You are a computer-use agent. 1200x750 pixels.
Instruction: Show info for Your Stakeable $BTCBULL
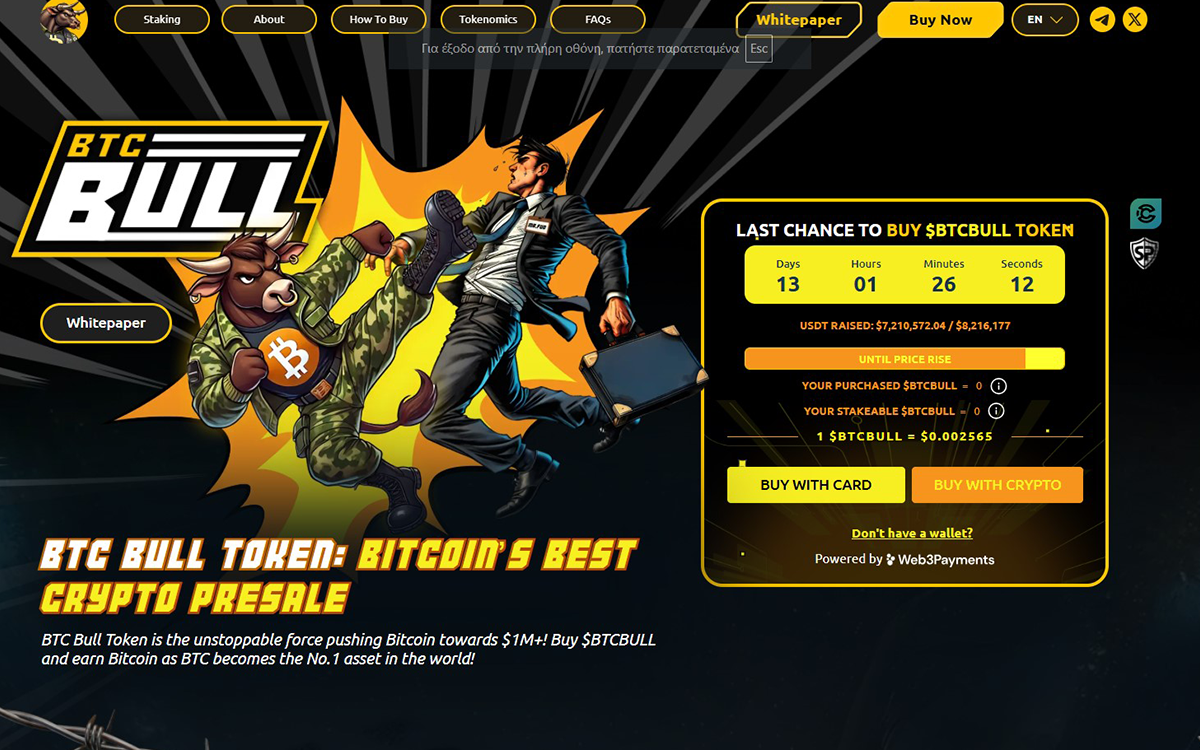click(996, 411)
